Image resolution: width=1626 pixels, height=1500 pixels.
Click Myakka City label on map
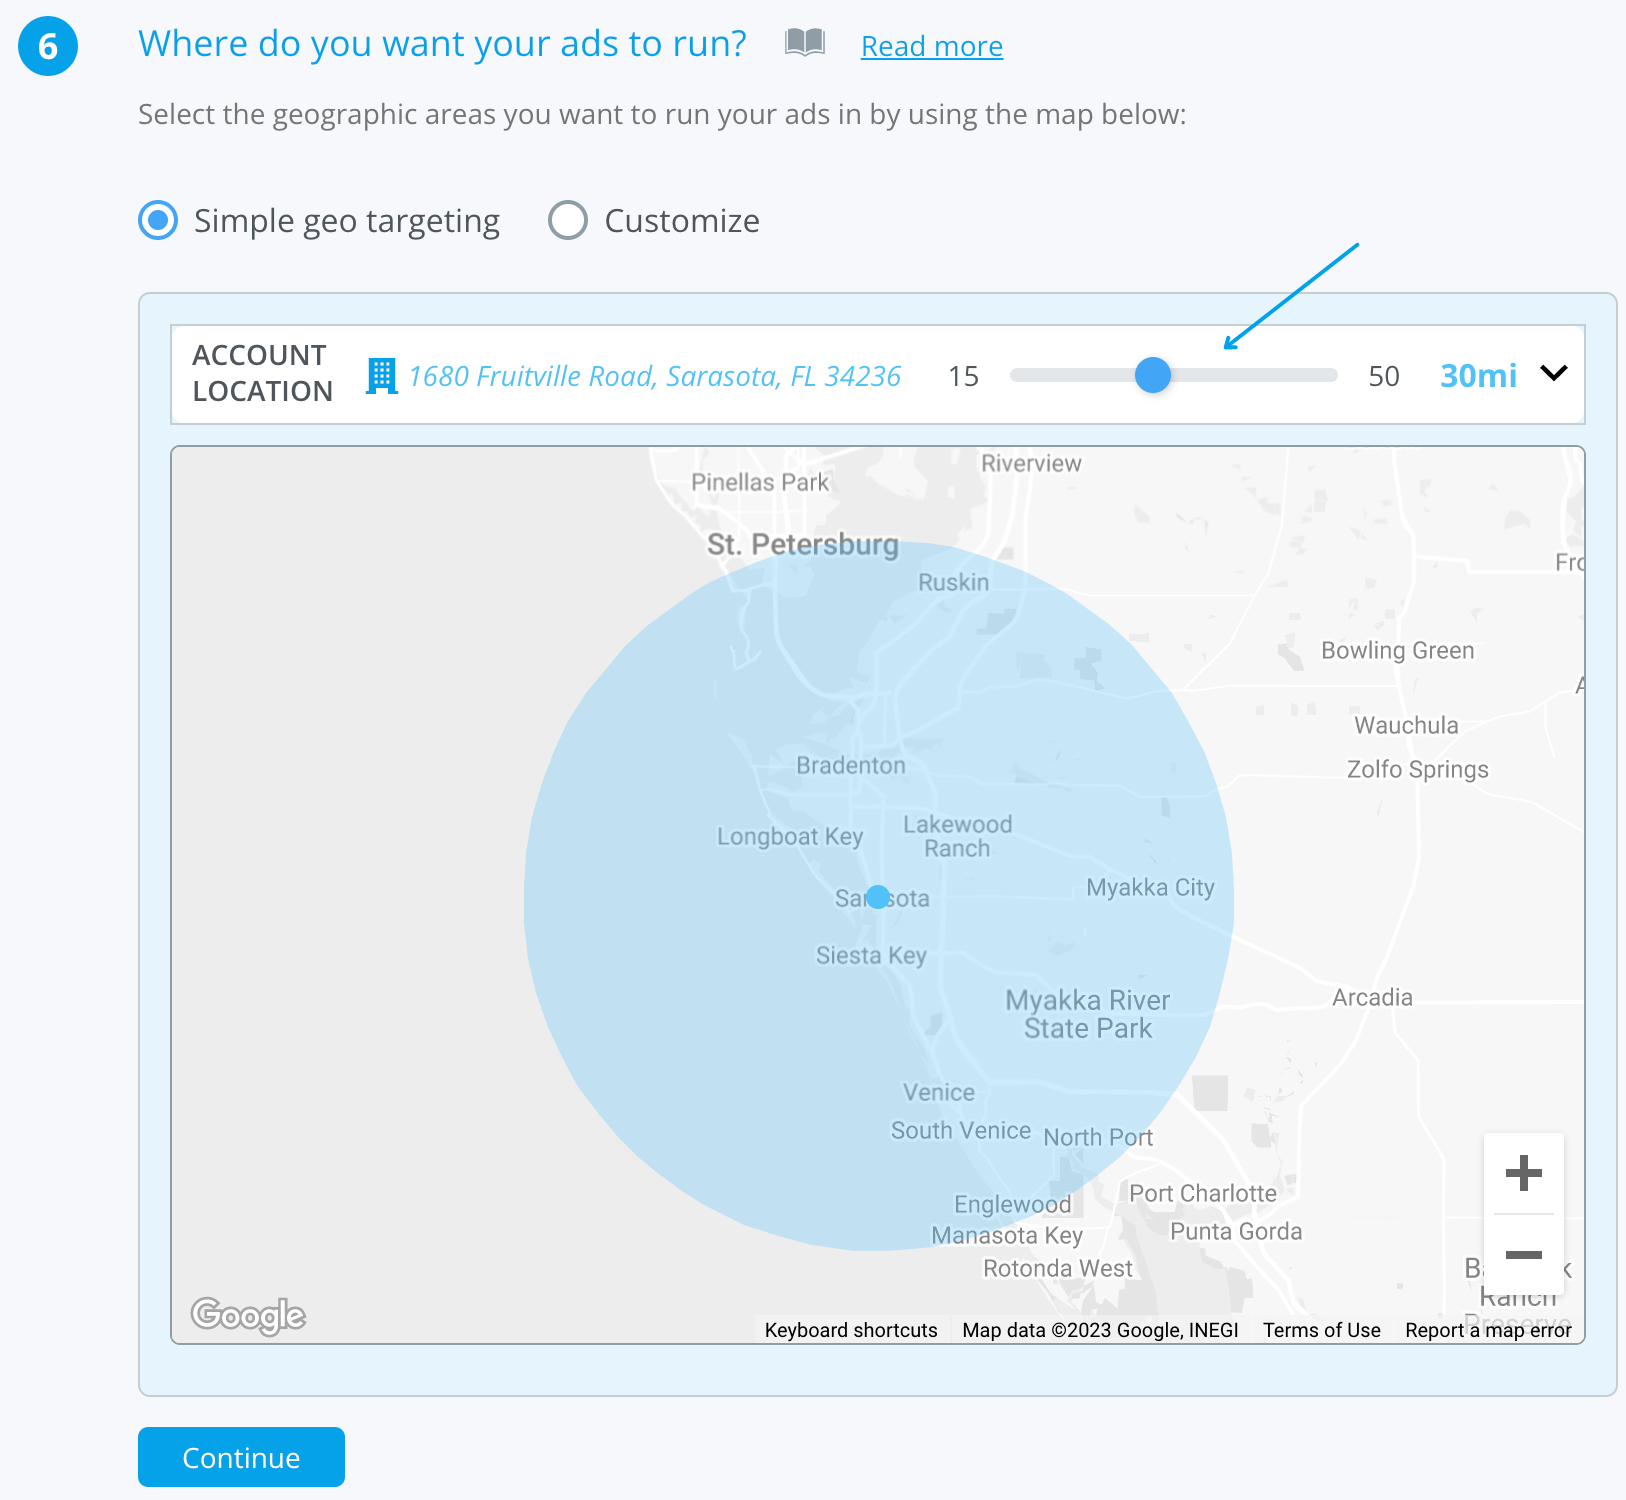coord(1150,887)
